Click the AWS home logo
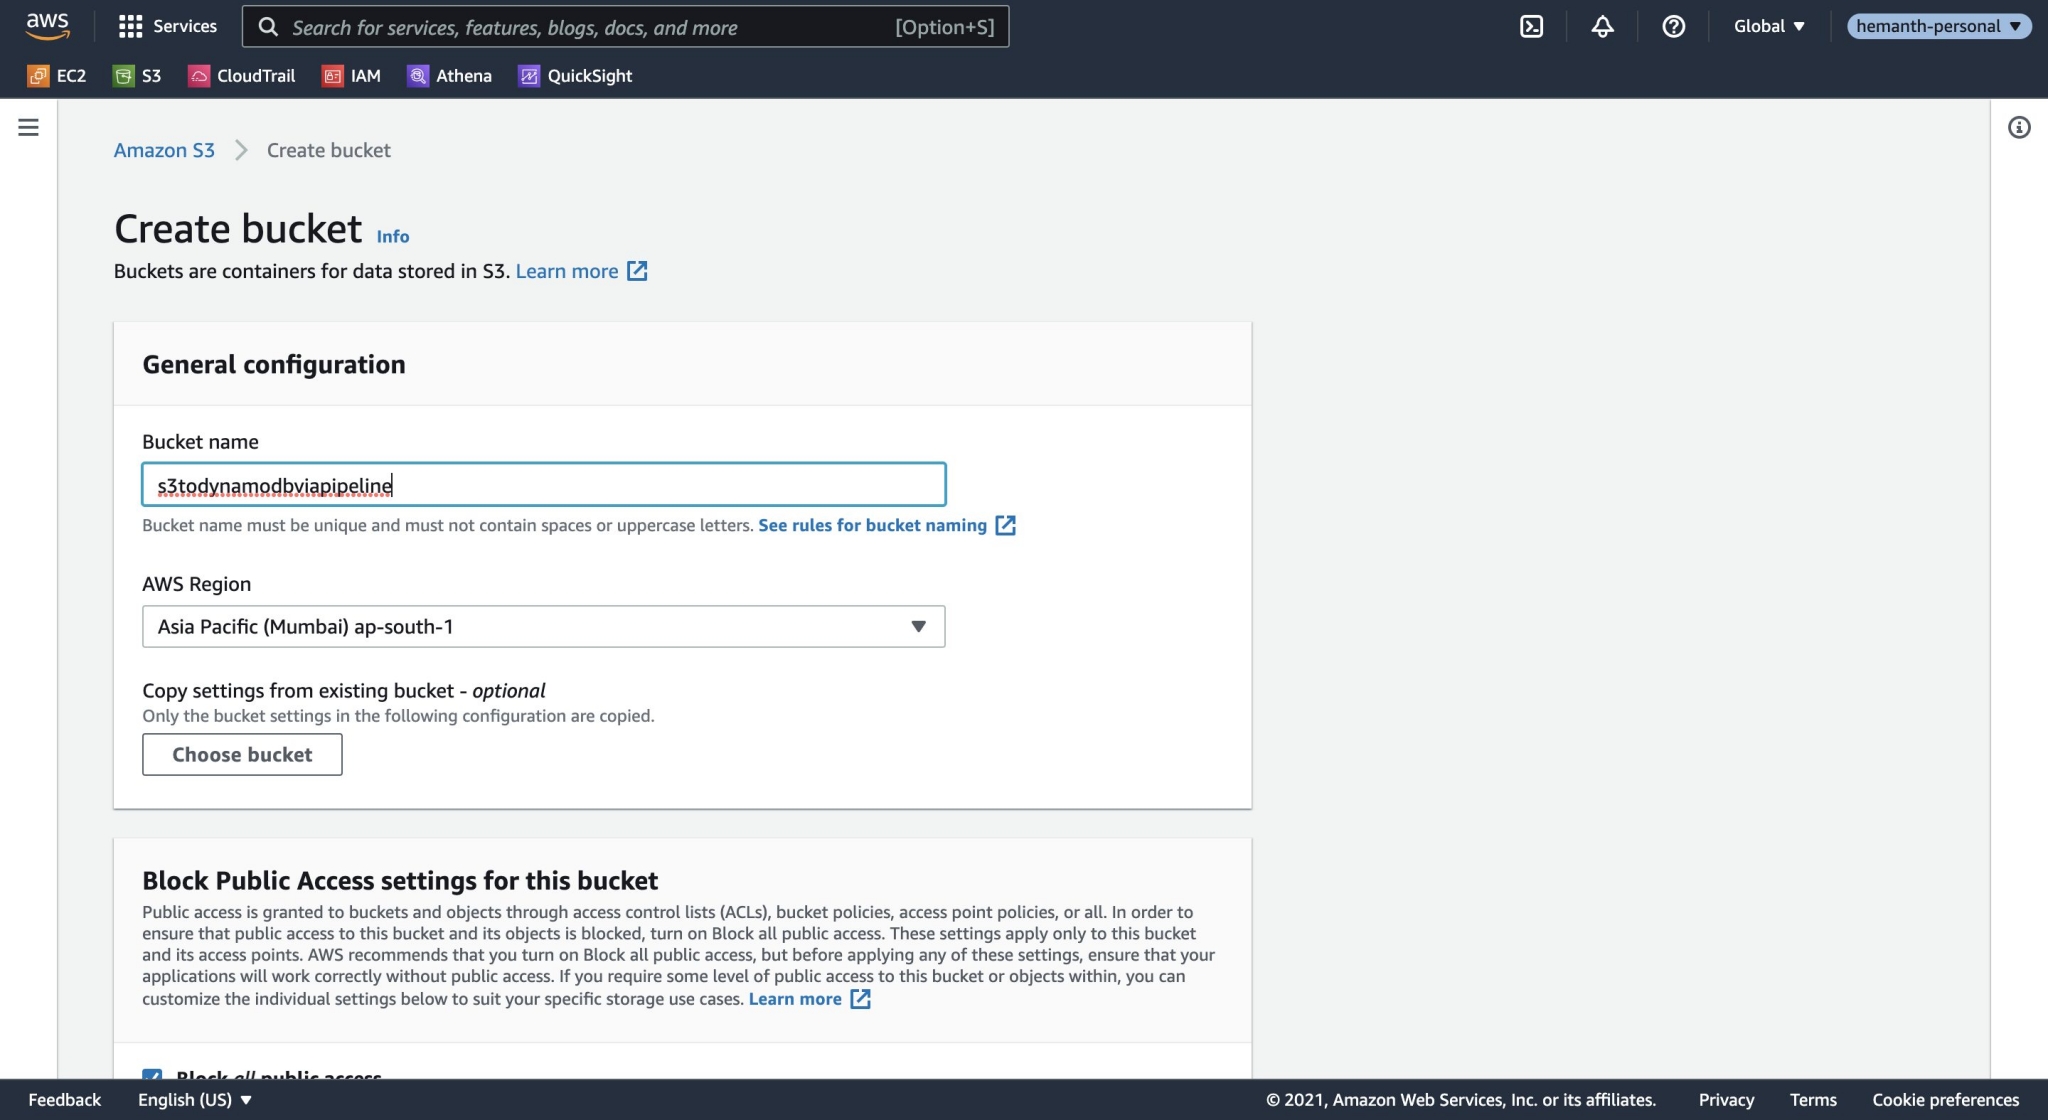The height and width of the screenshot is (1120, 2048). 47,26
